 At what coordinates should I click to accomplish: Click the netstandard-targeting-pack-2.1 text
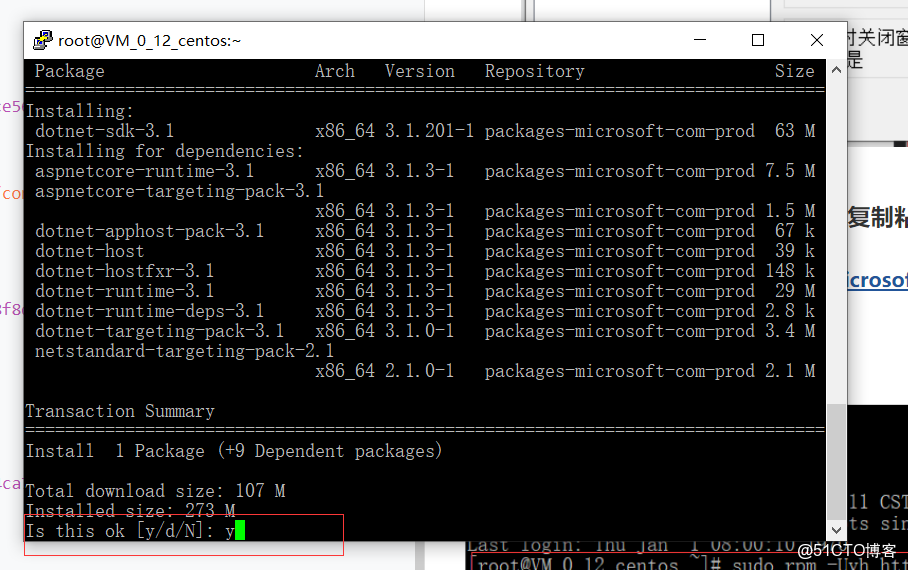tap(184, 351)
